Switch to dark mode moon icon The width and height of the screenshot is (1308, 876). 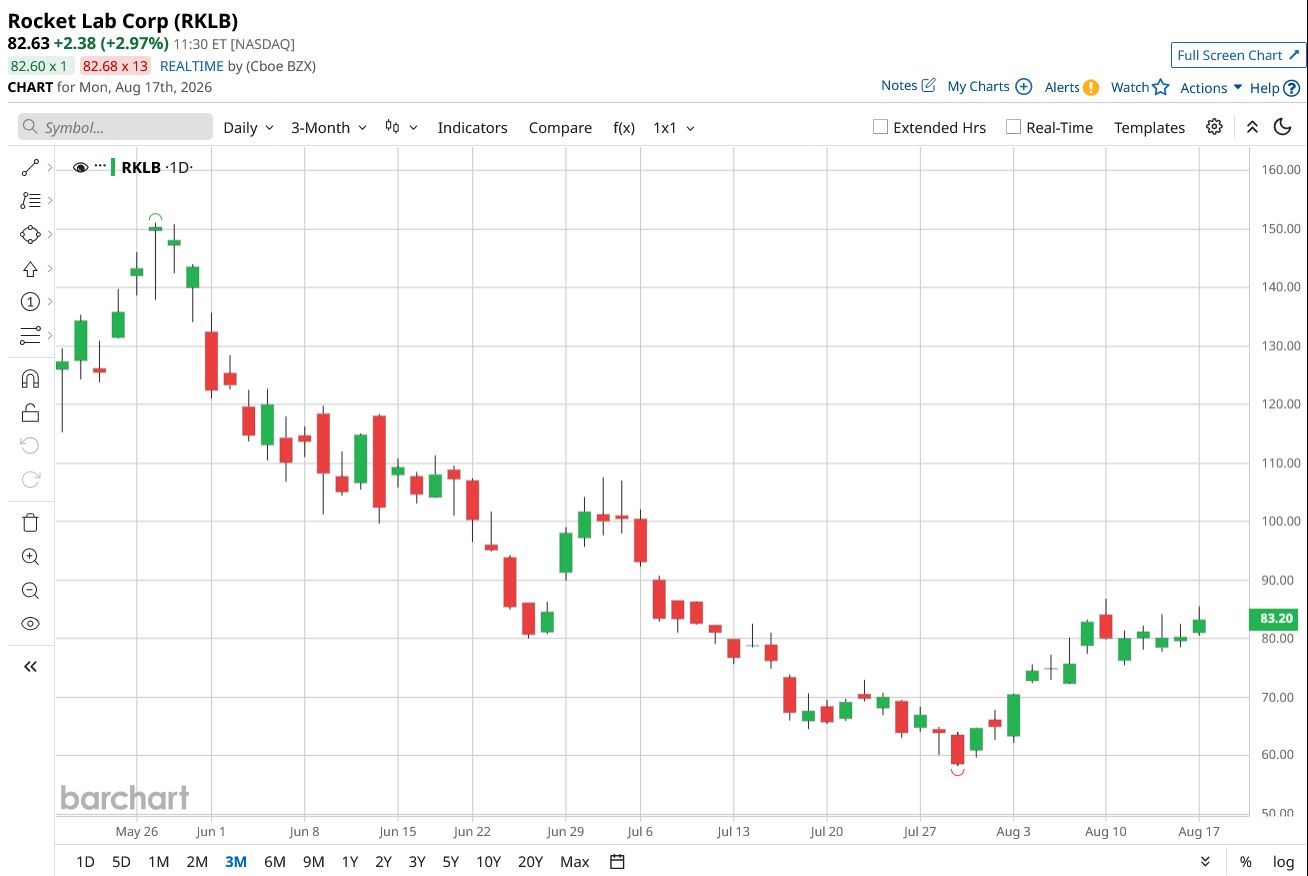[1282, 127]
